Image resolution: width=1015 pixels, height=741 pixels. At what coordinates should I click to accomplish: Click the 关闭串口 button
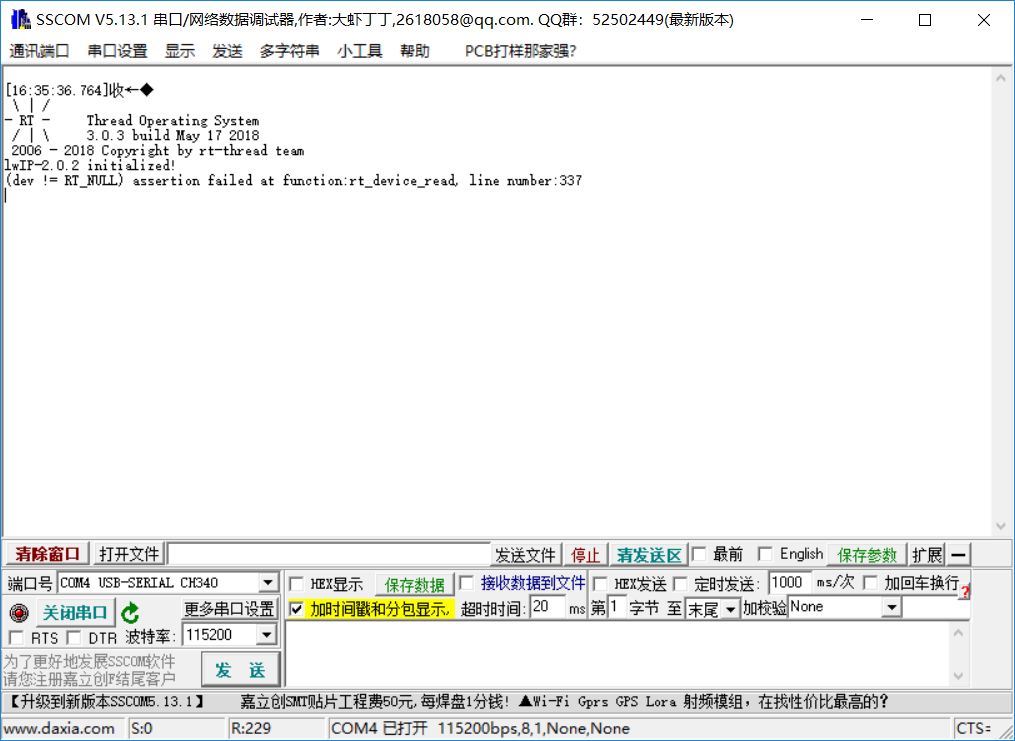pos(74,612)
